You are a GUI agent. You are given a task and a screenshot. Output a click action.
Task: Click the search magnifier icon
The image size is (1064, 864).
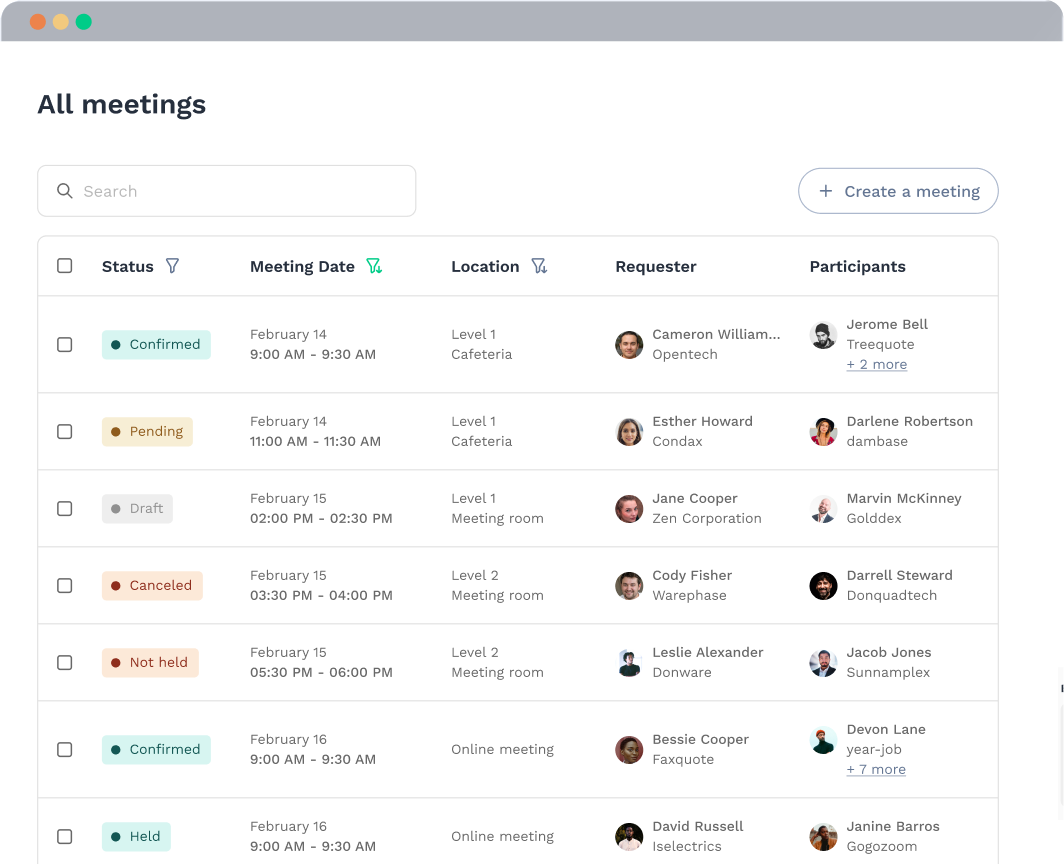coord(65,191)
